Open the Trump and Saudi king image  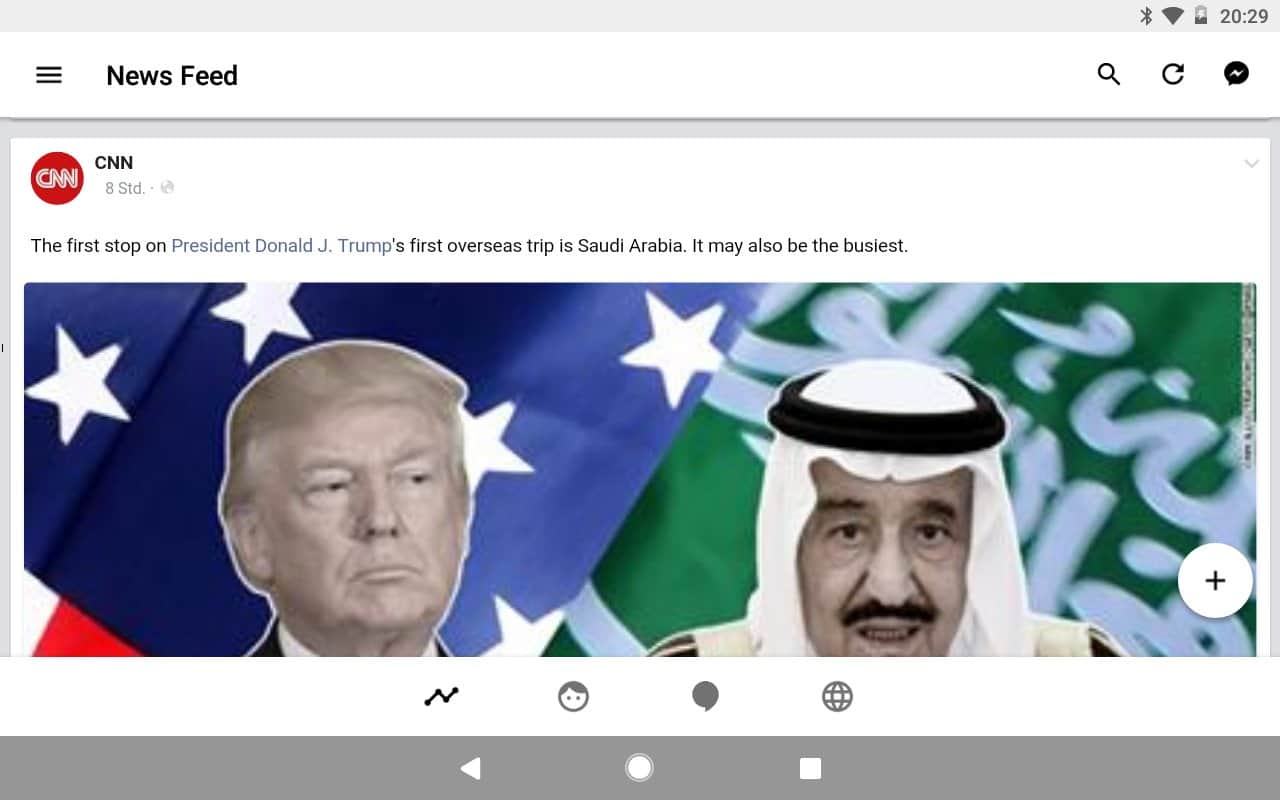(640, 470)
